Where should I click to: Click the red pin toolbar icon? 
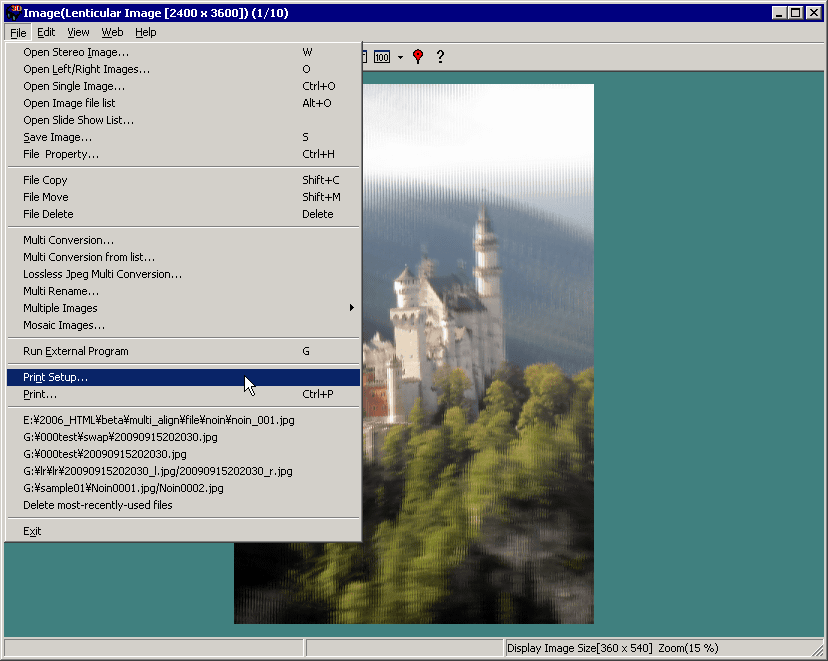(x=418, y=56)
